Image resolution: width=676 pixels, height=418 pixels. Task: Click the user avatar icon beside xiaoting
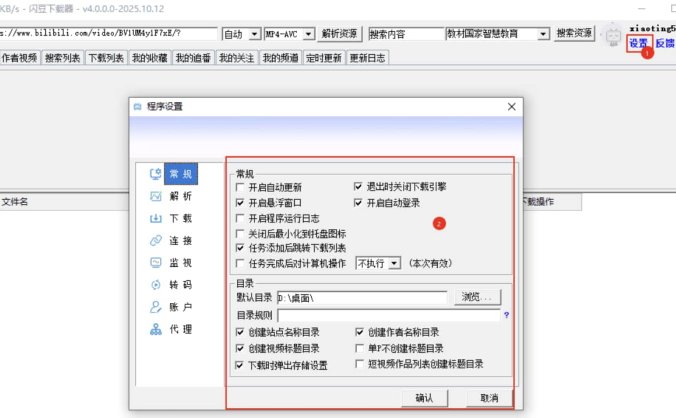pyautogui.click(x=613, y=35)
